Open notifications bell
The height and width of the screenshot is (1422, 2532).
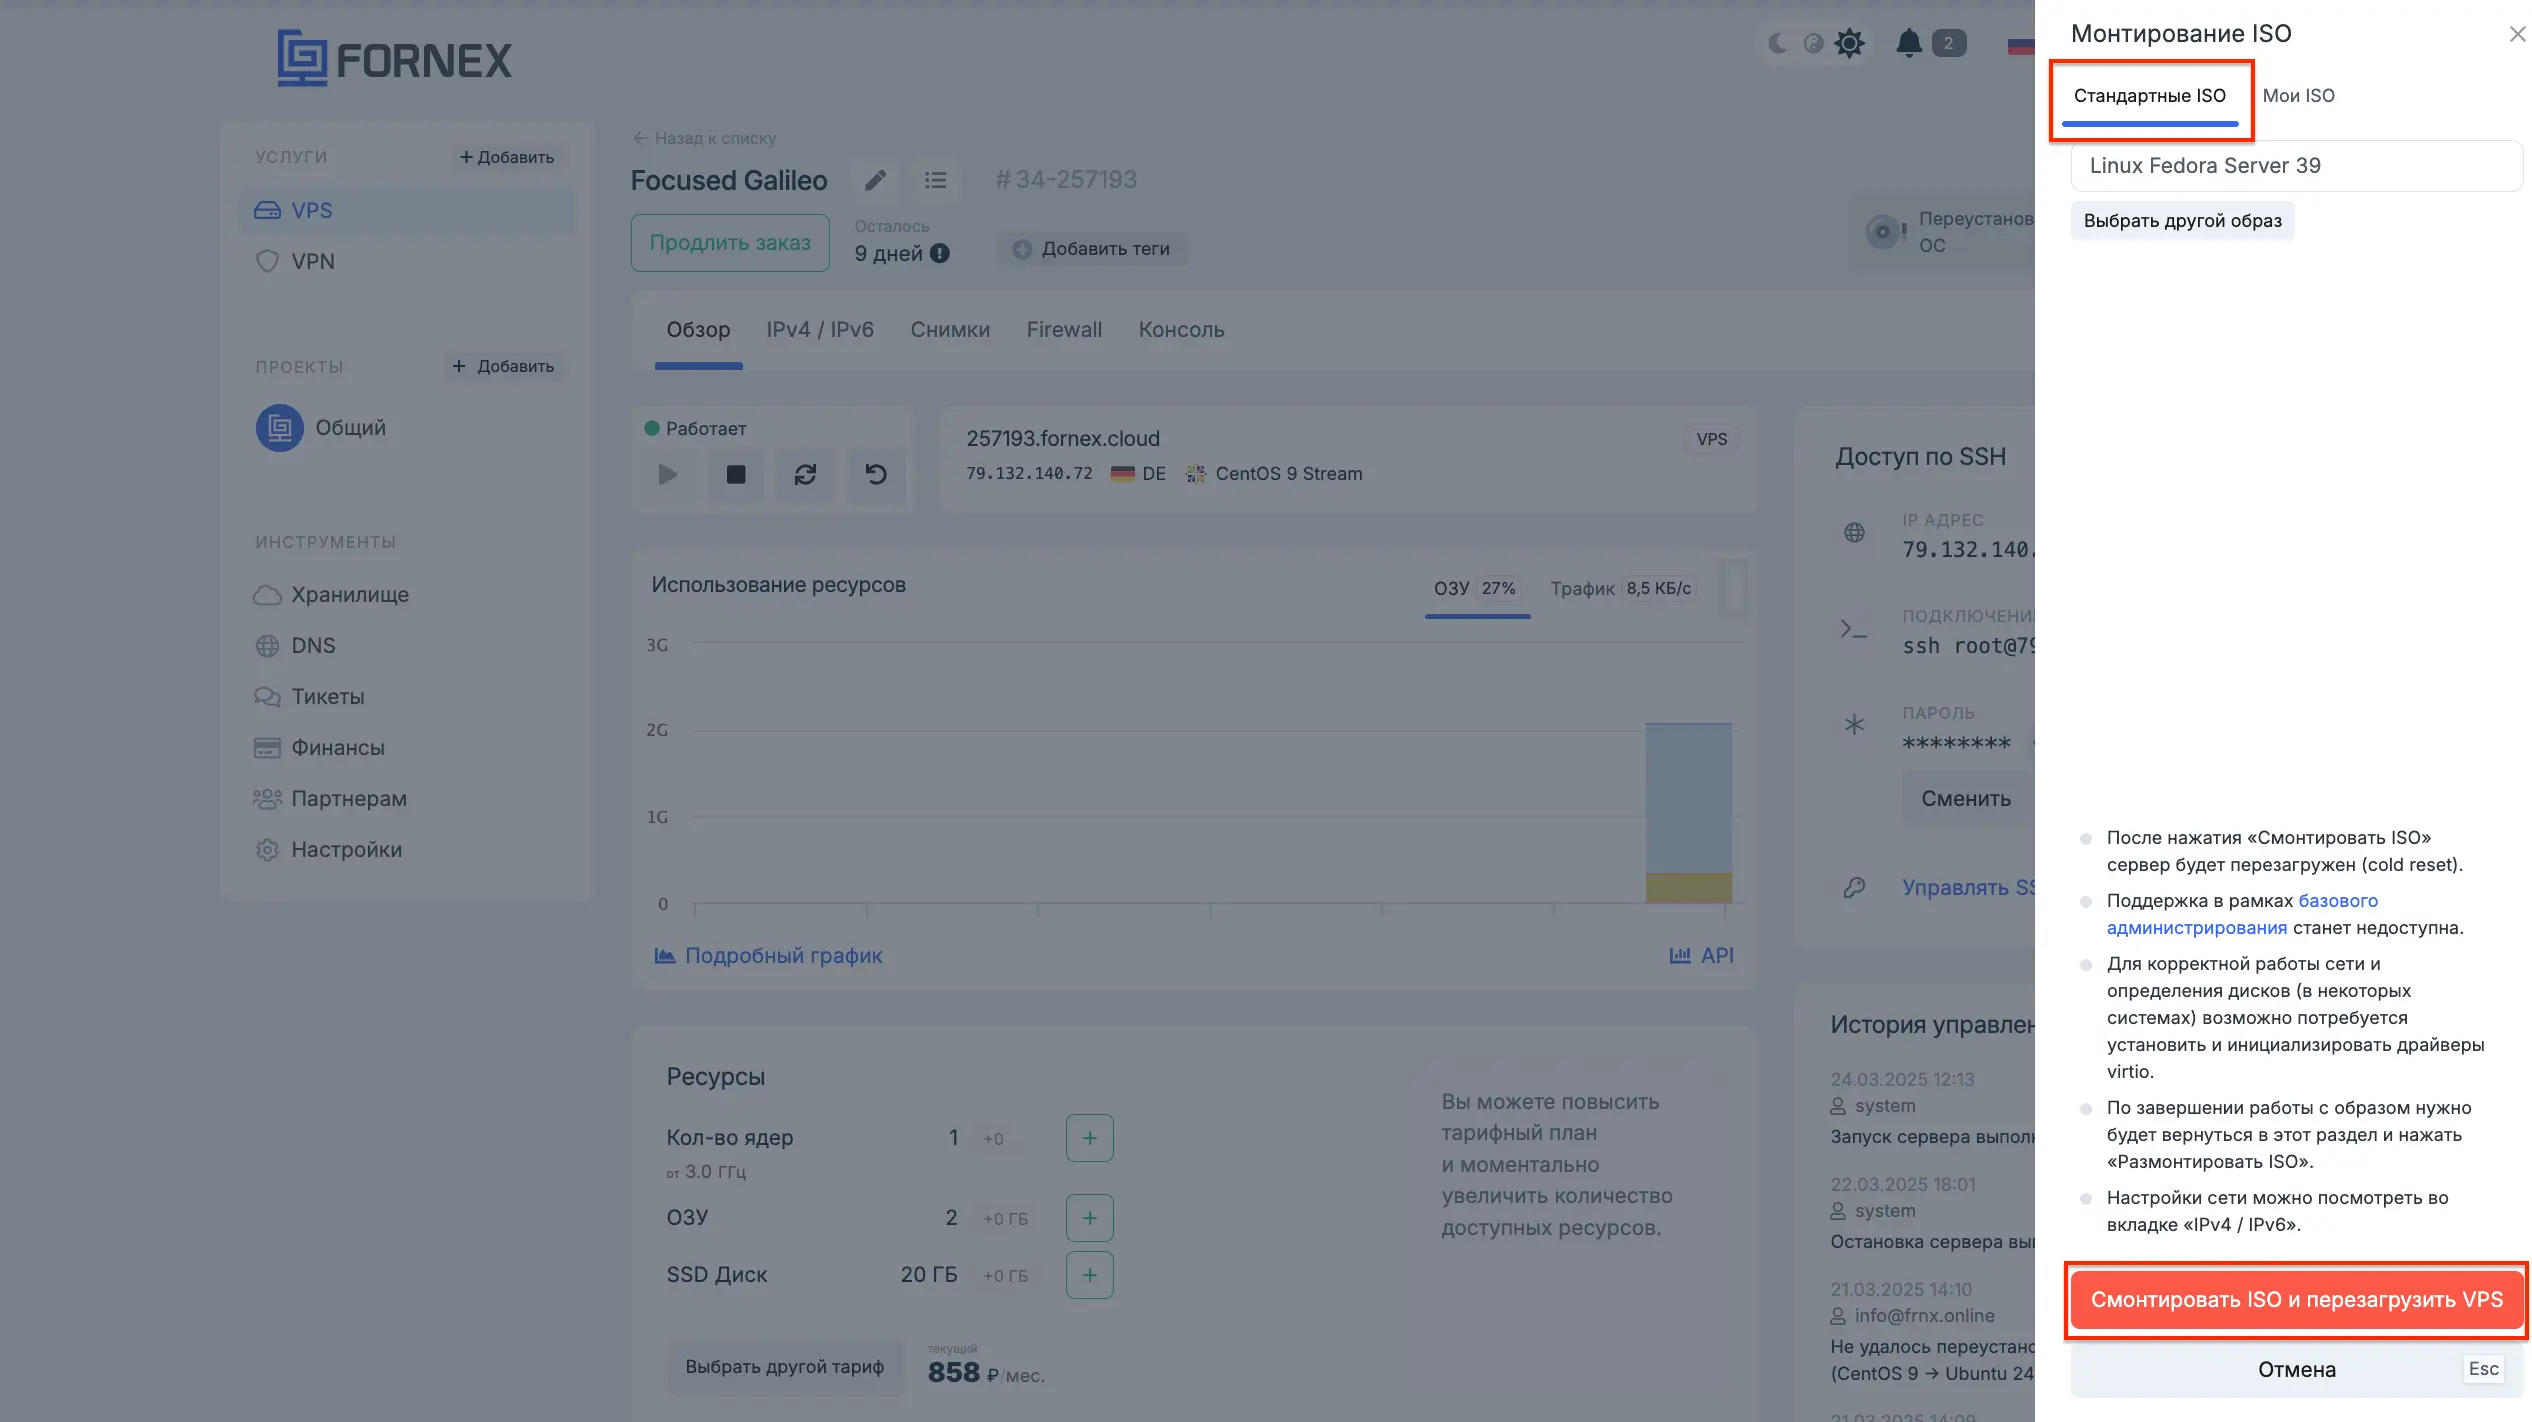coord(1909,43)
